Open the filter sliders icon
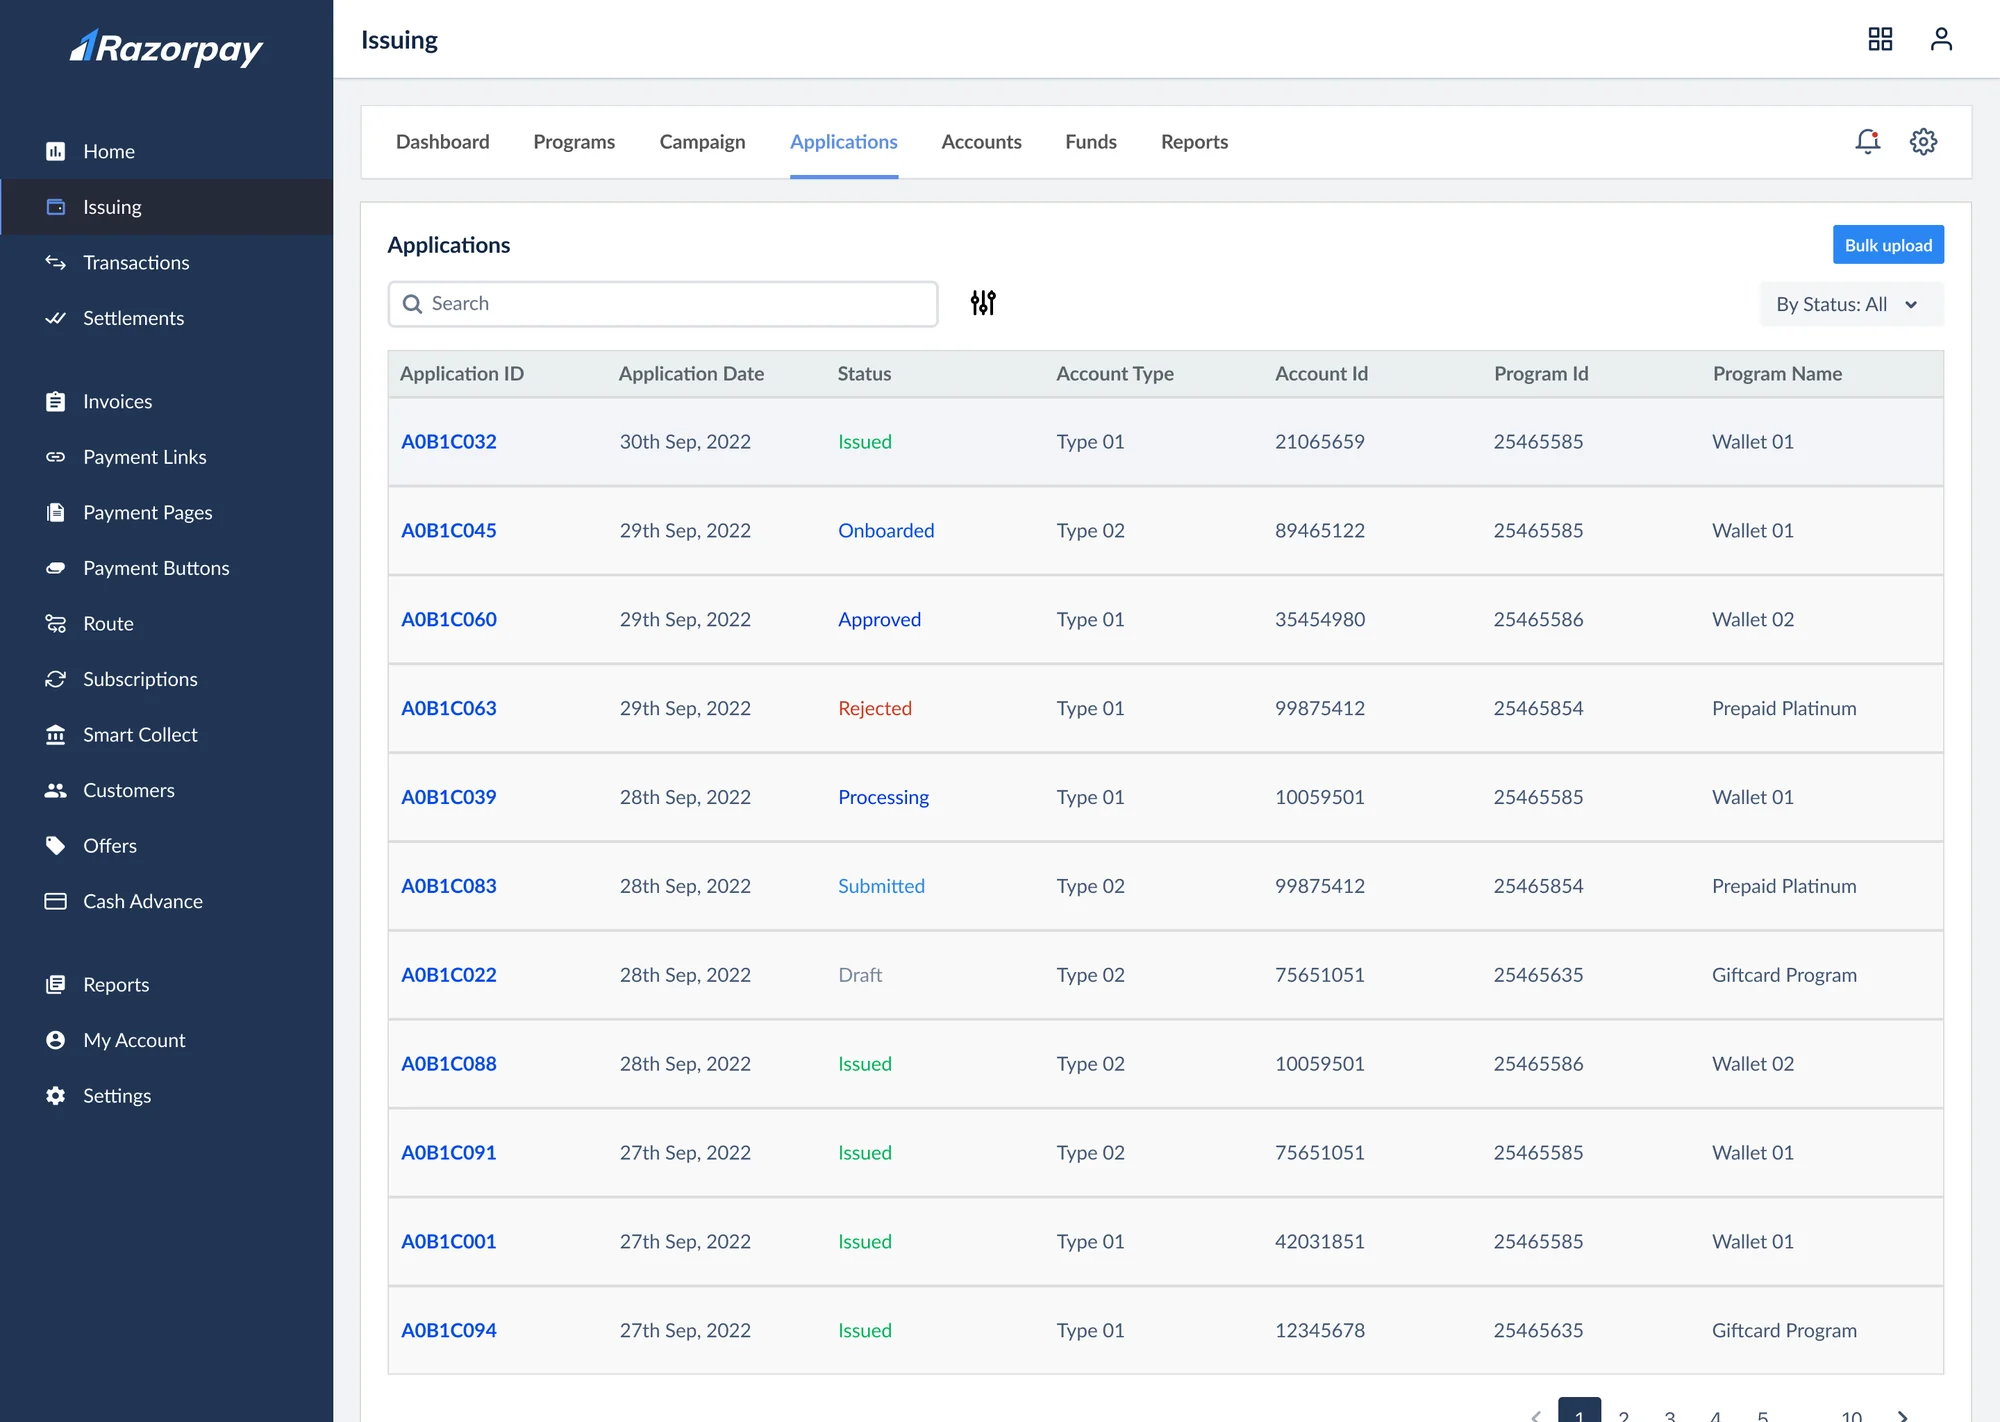 click(x=983, y=302)
